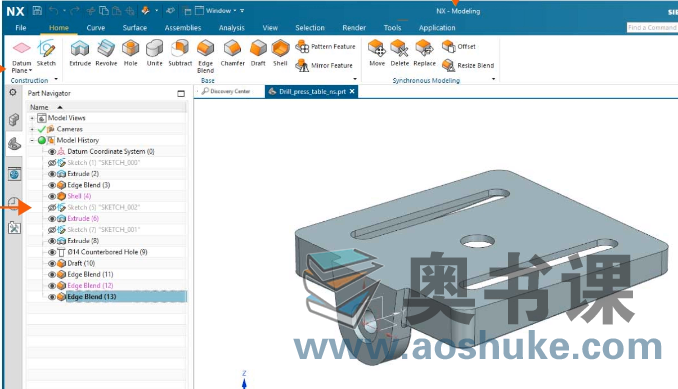Select the Extrude tool in ribbon
Screen dimensions: 678x389
coord(80,53)
